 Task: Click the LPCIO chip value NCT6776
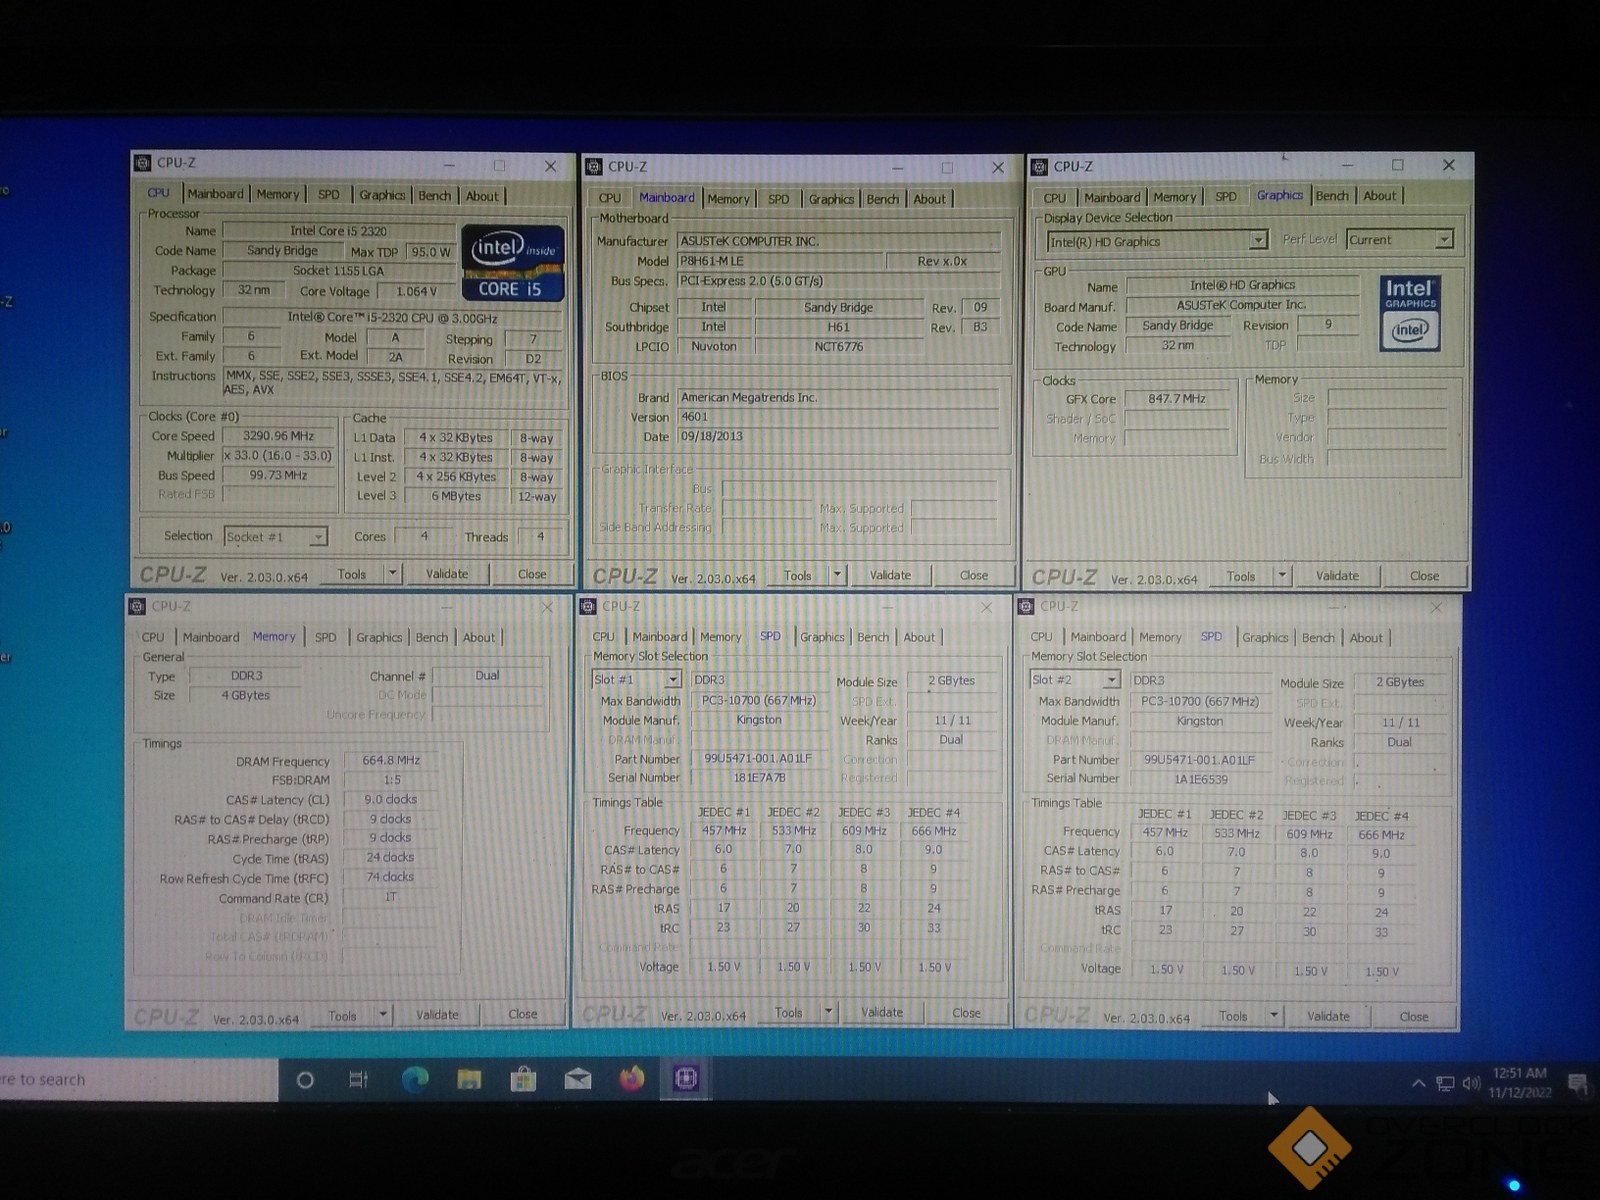point(838,347)
